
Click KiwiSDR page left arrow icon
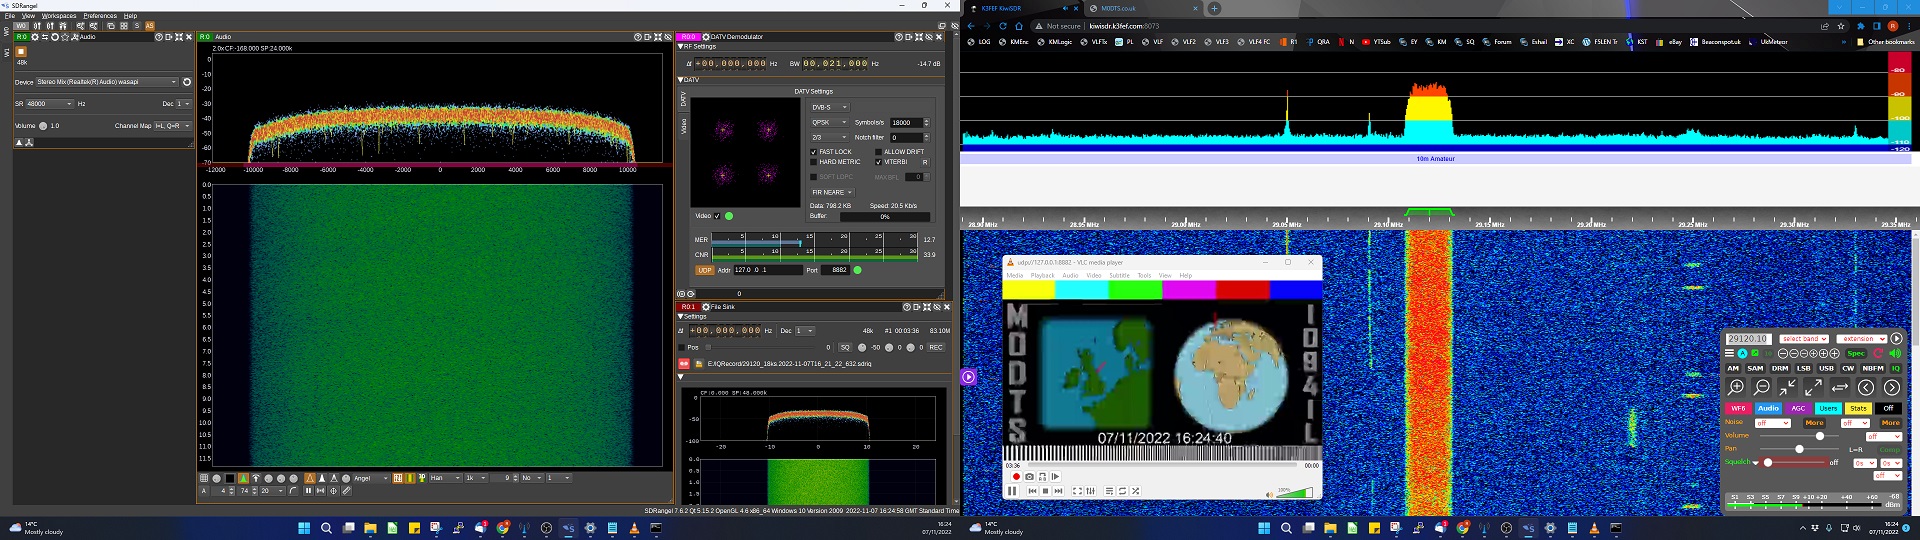[1866, 387]
